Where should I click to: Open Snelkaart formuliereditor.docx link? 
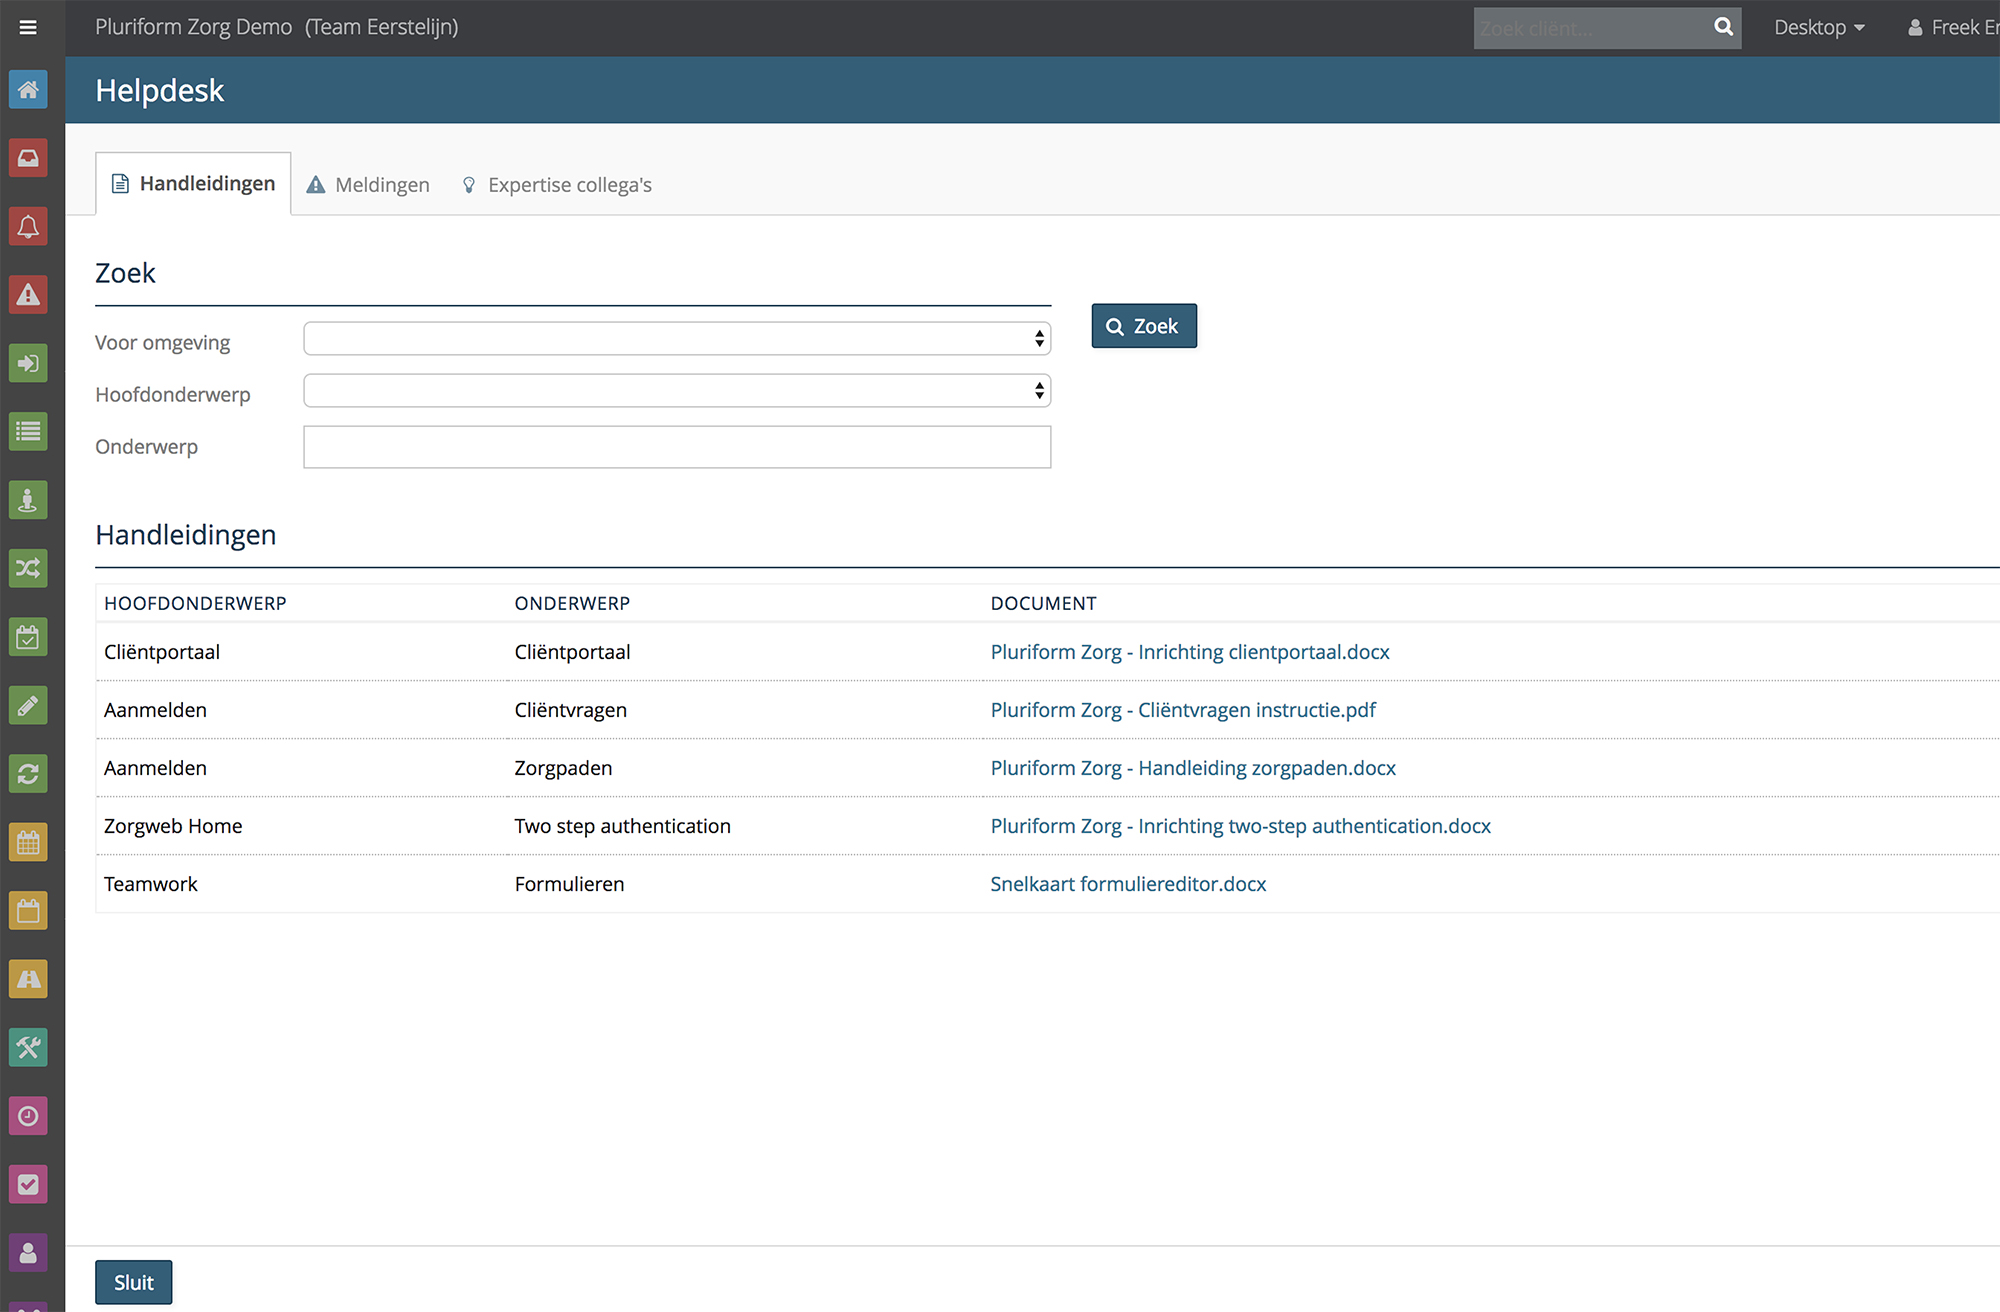1128,884
